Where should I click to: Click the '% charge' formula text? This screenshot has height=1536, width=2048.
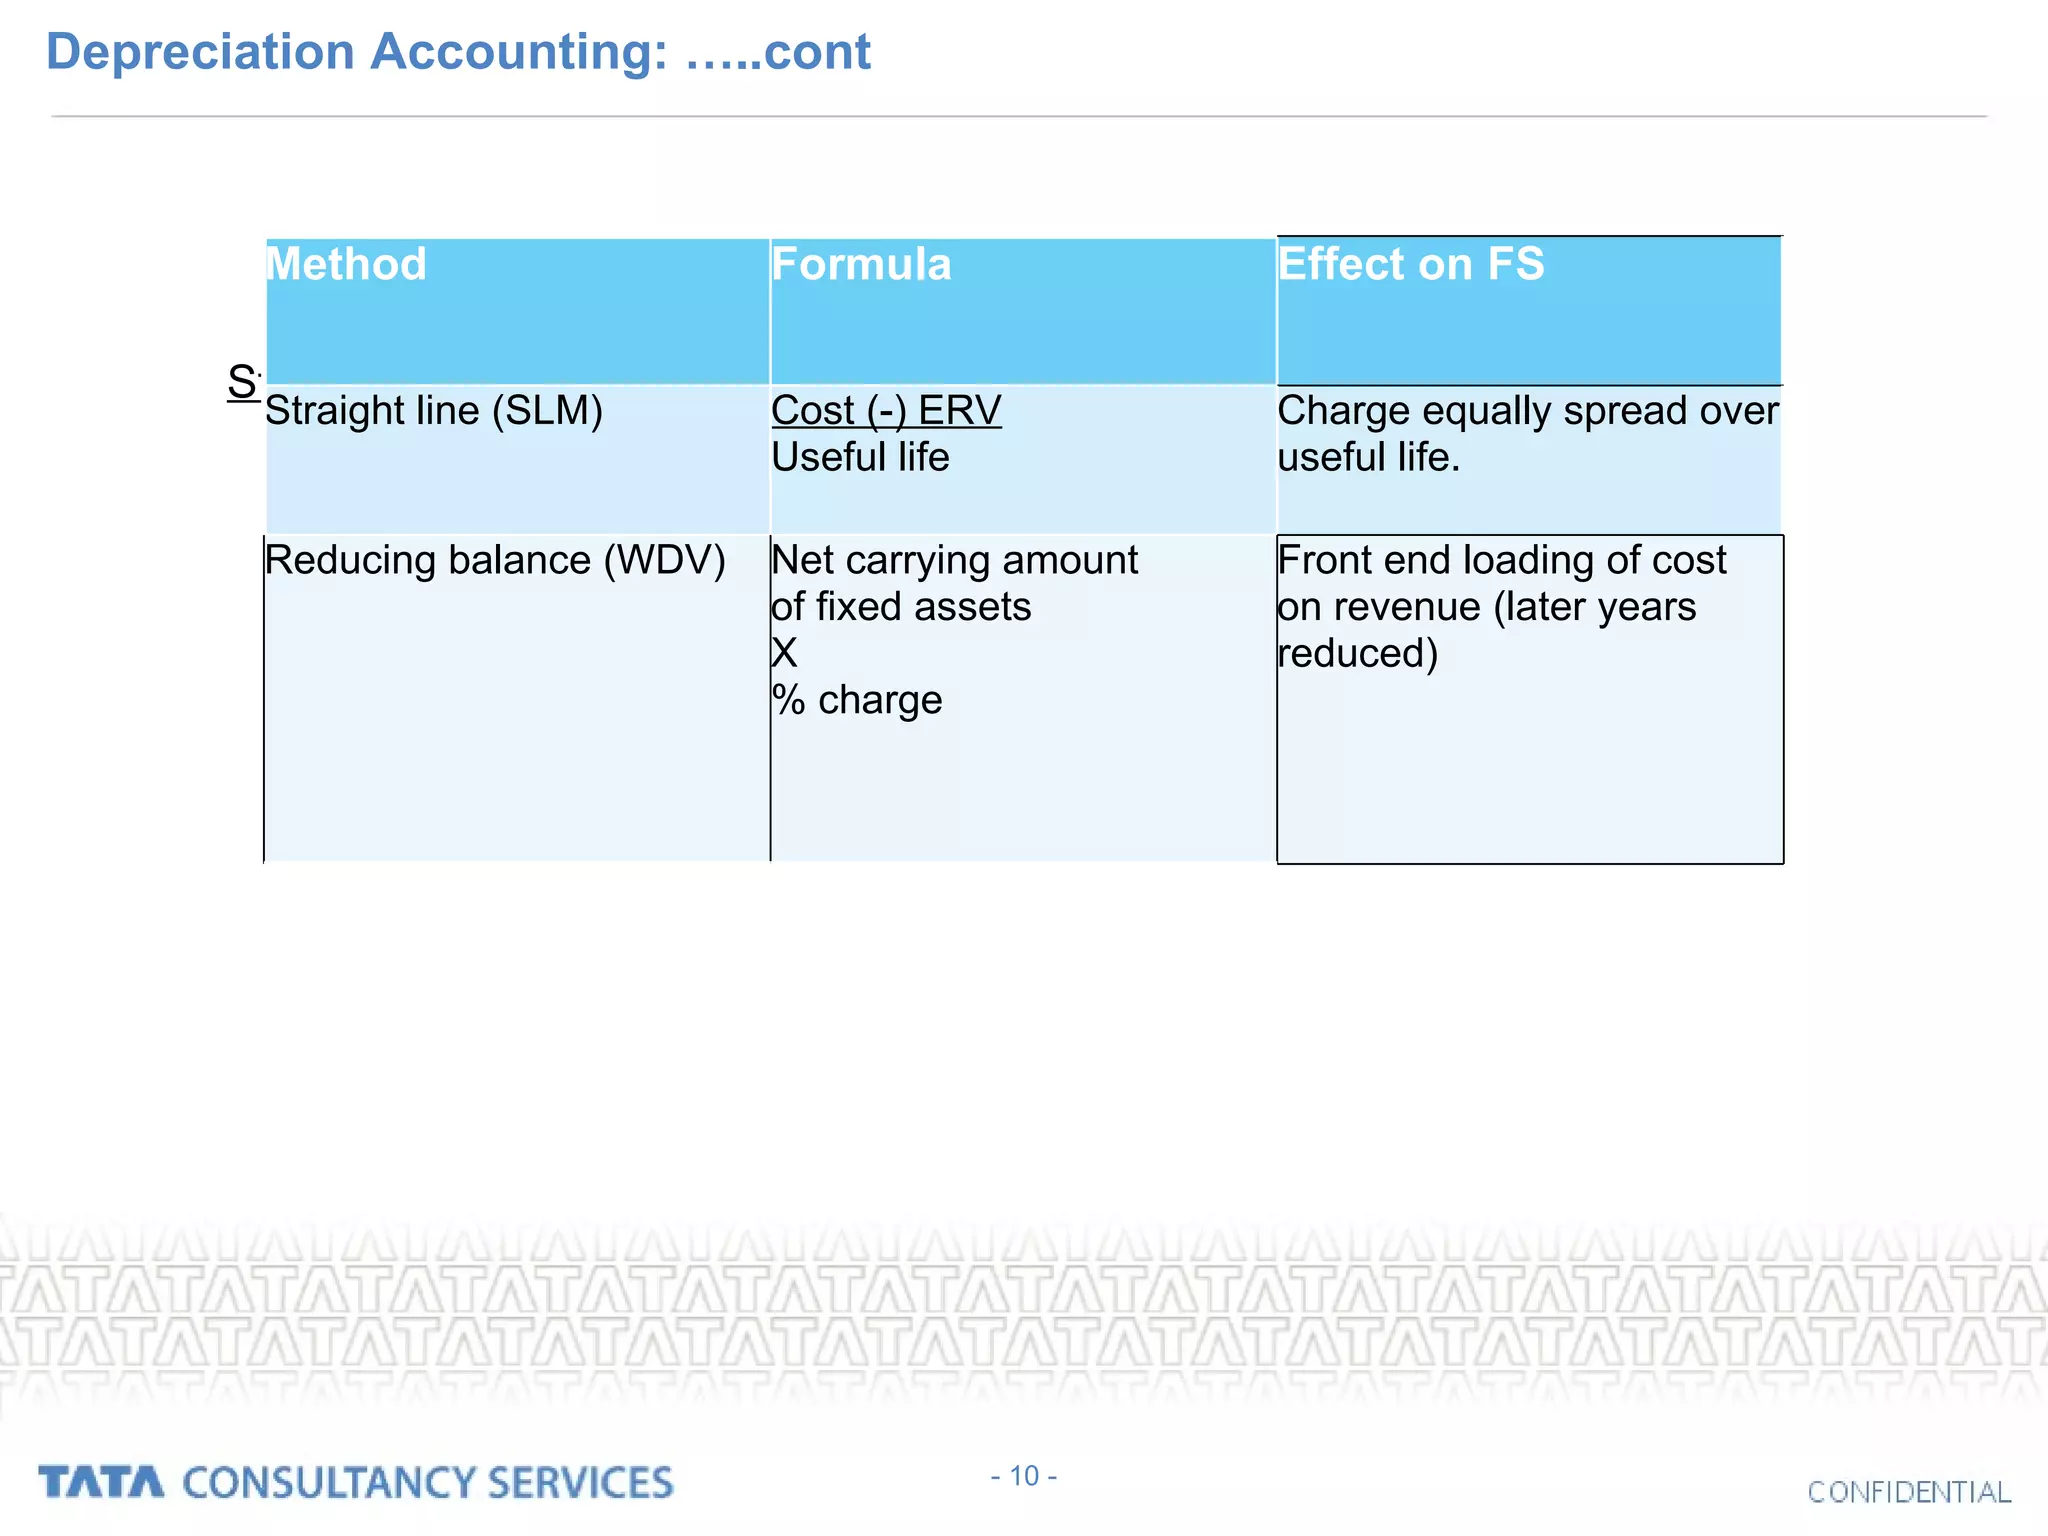pos(856,700)
